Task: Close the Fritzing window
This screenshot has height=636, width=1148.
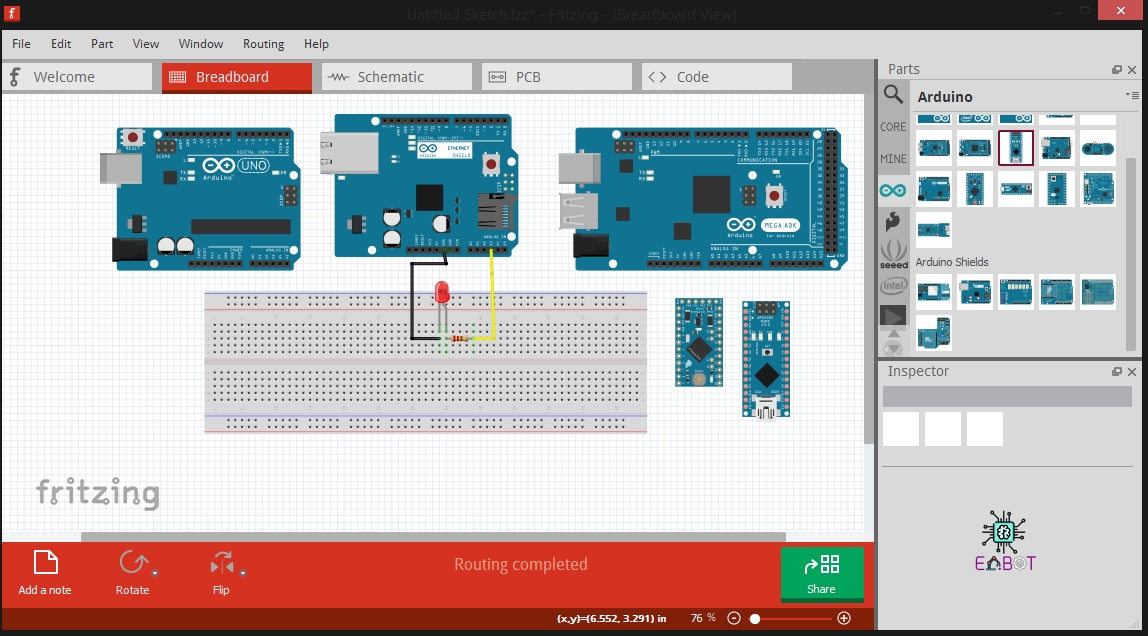Action: coord(1121,10)
